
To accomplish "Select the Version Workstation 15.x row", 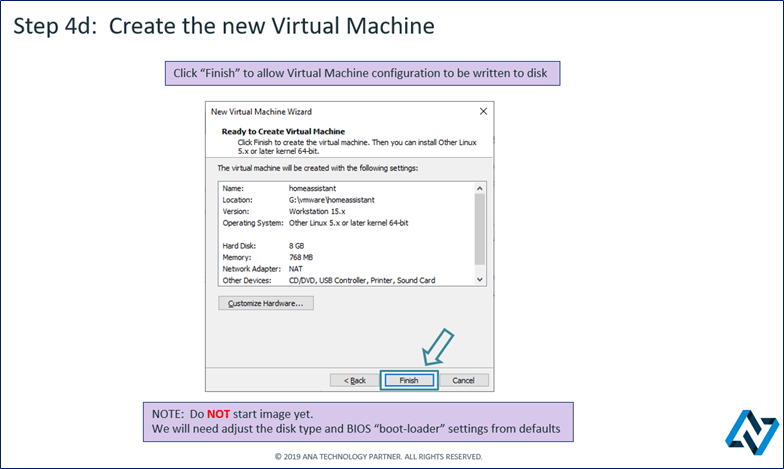I will coord(300,211).
